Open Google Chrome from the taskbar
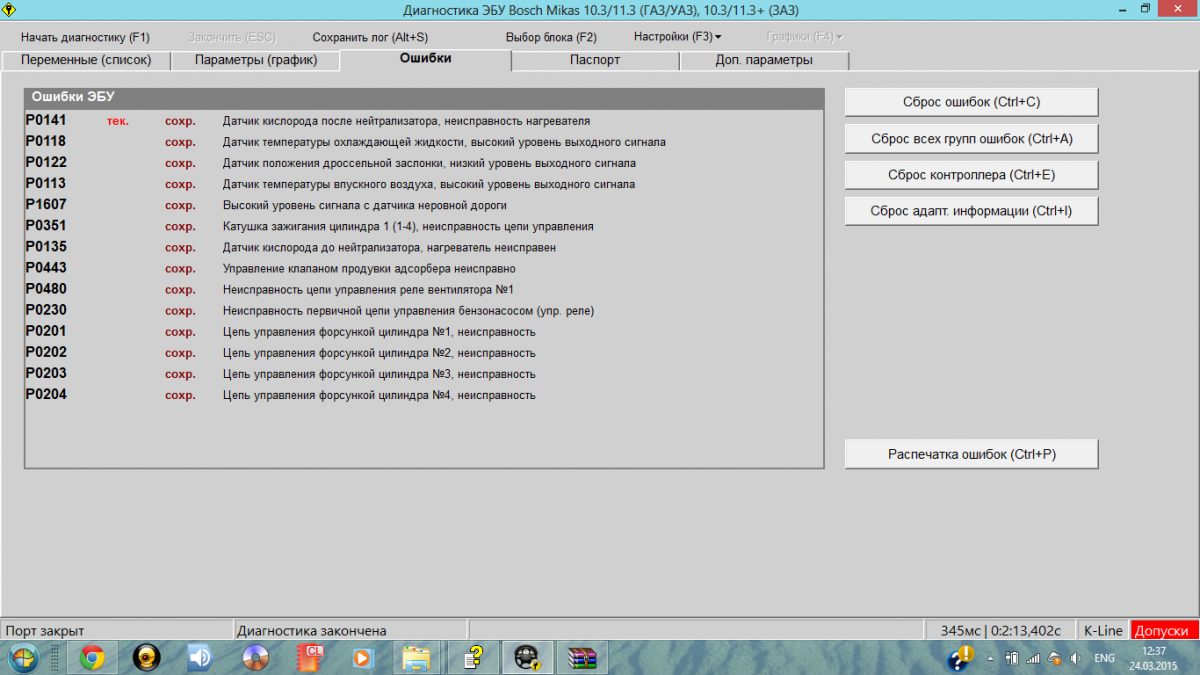Viewport: 1200px width, 675px height. (x=93, y=657)
